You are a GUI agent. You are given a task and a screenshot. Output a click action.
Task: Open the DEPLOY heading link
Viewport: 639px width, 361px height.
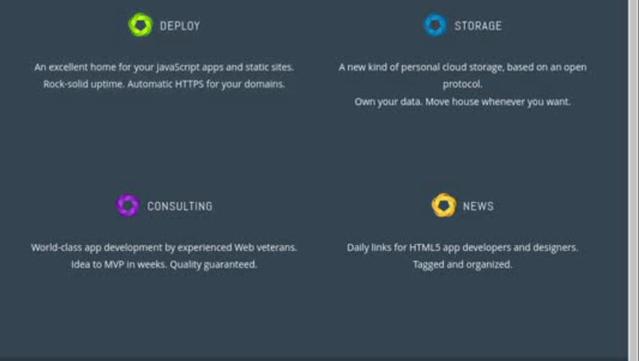pyautogui.click(x=180, y=26)
